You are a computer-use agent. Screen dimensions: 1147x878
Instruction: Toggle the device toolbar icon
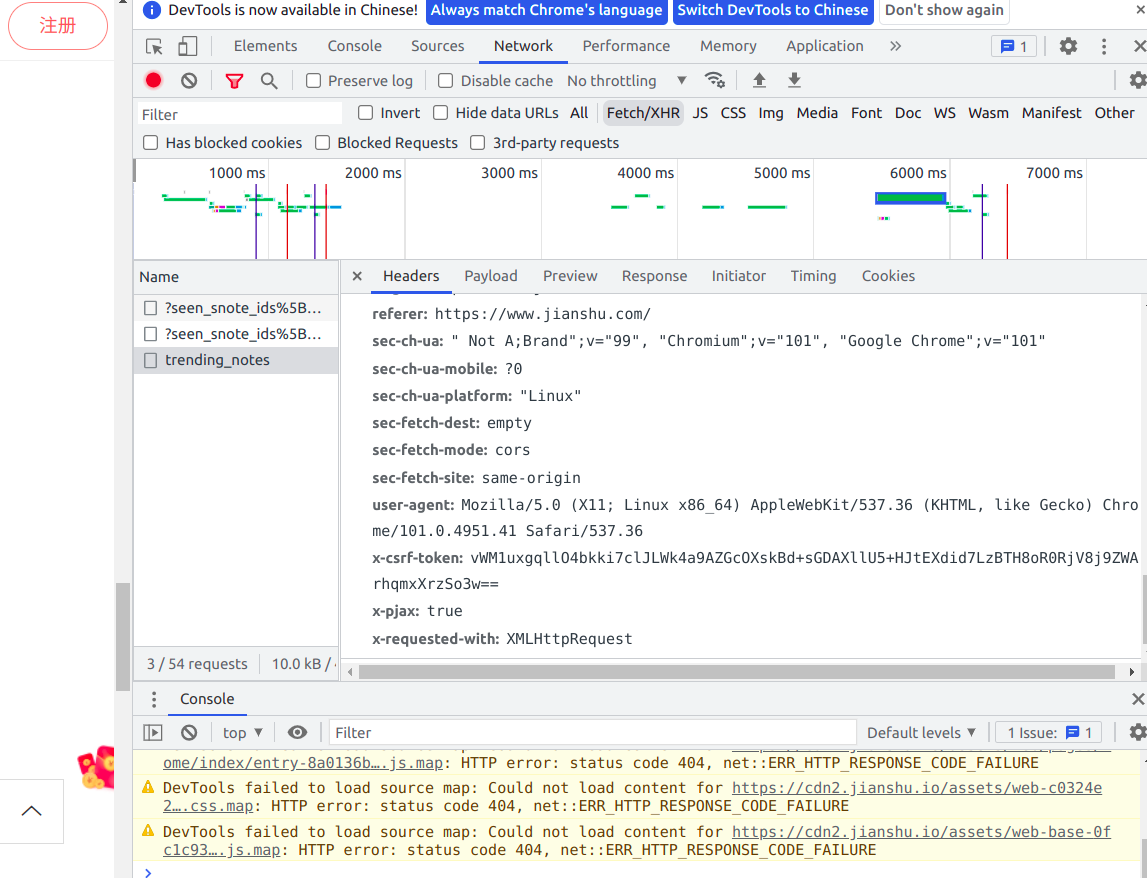coord(188,46)
